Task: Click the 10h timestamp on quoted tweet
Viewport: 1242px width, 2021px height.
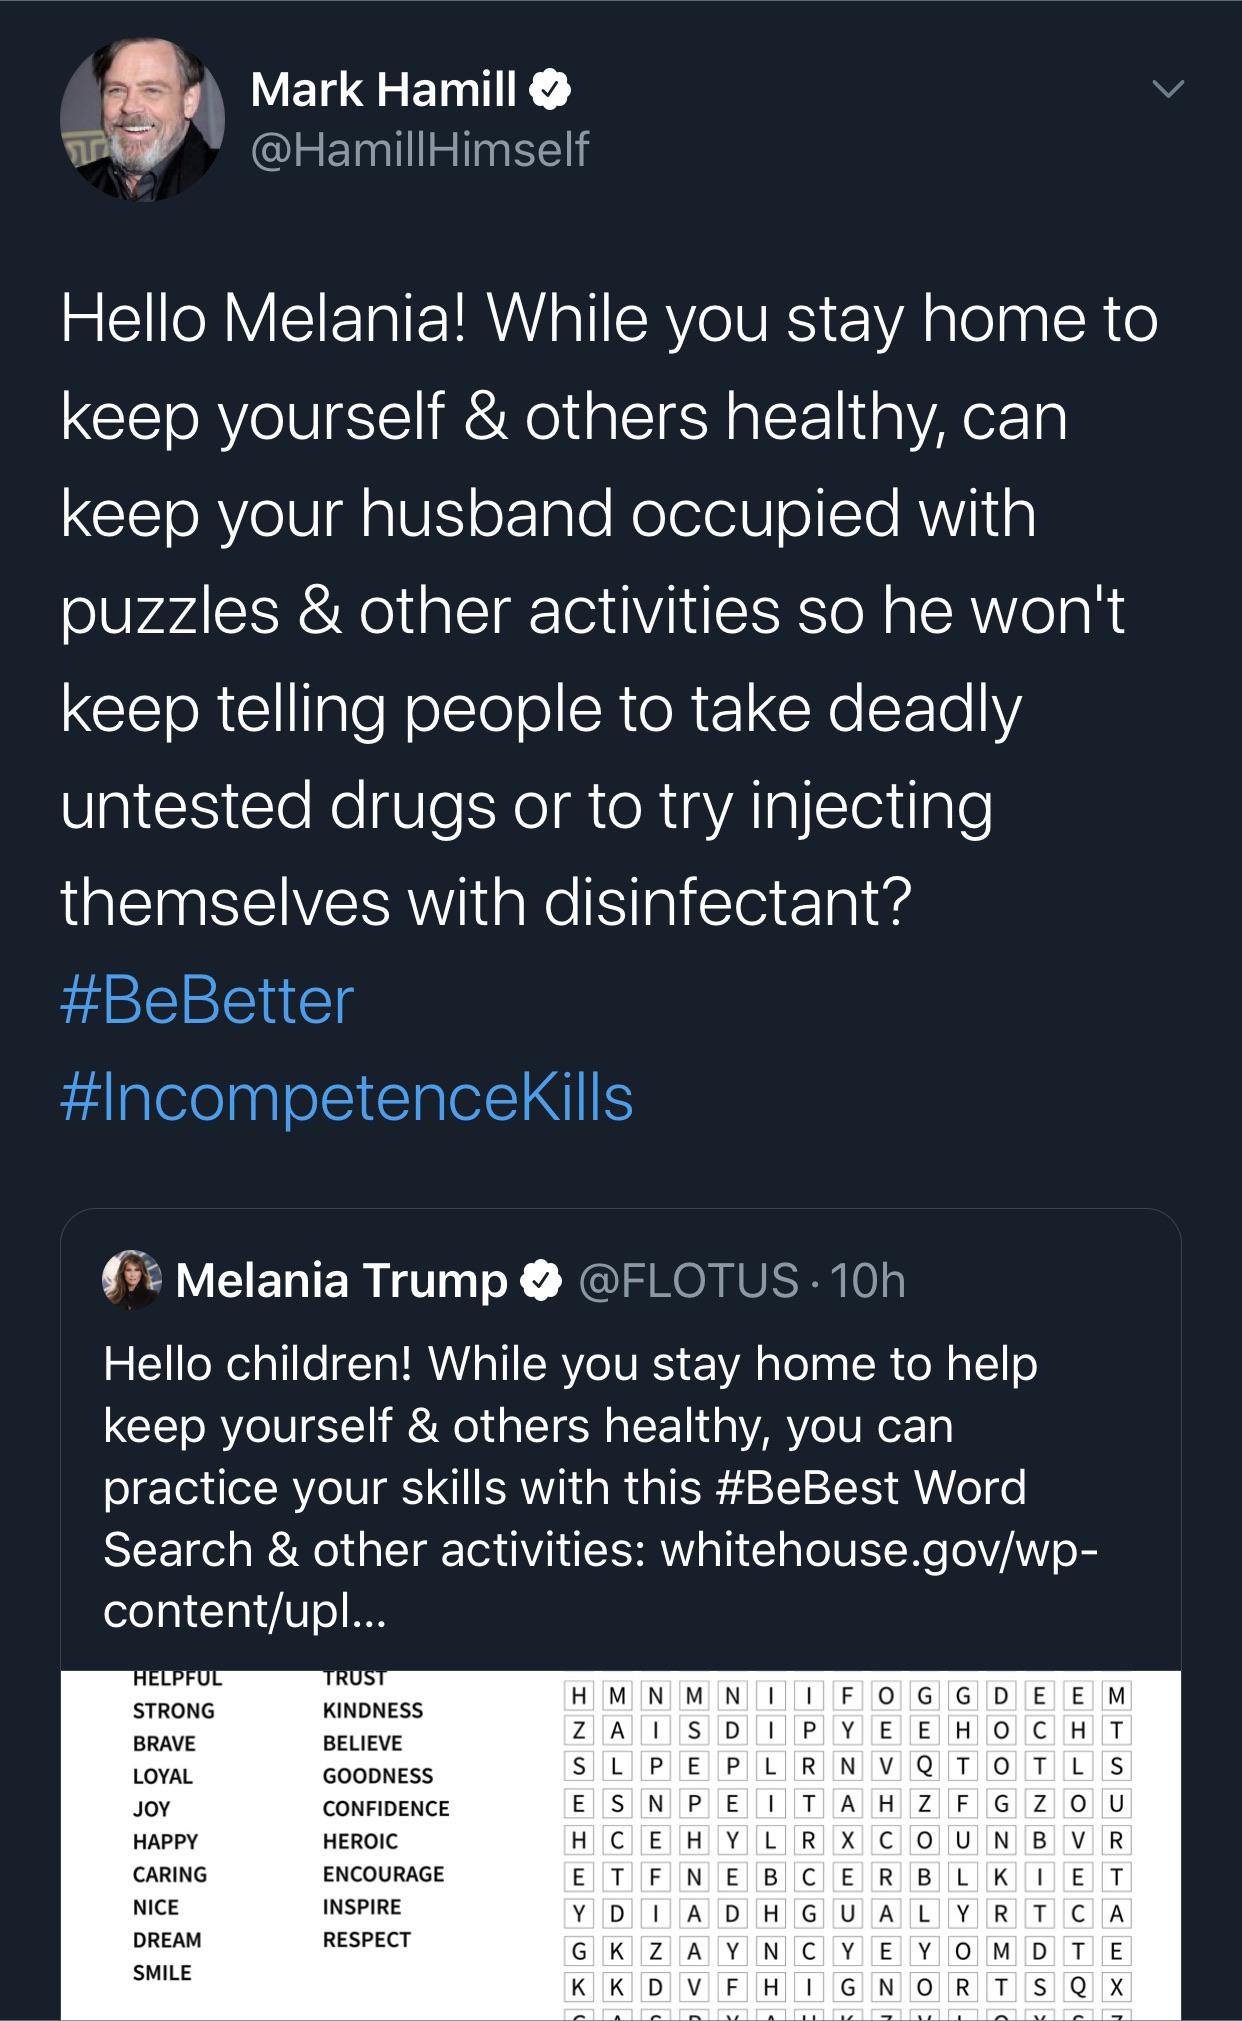Action: [868, 1281]
